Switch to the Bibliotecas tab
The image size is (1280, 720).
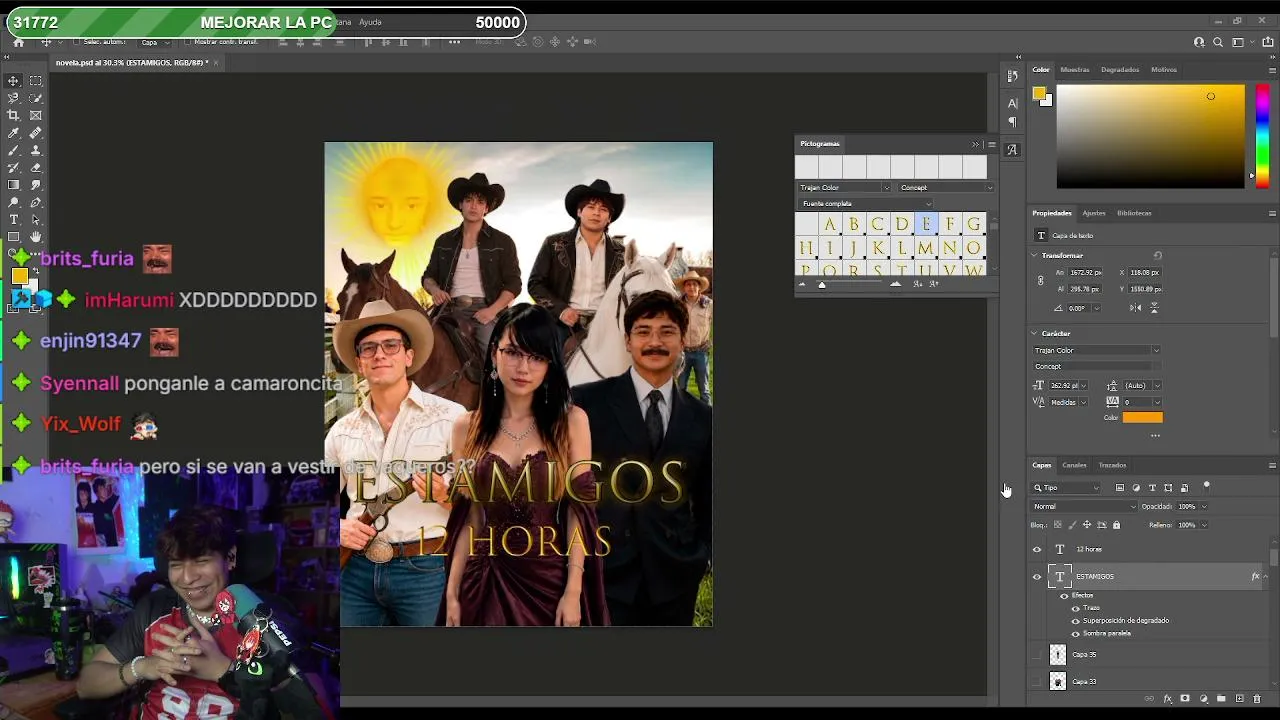1134,213
